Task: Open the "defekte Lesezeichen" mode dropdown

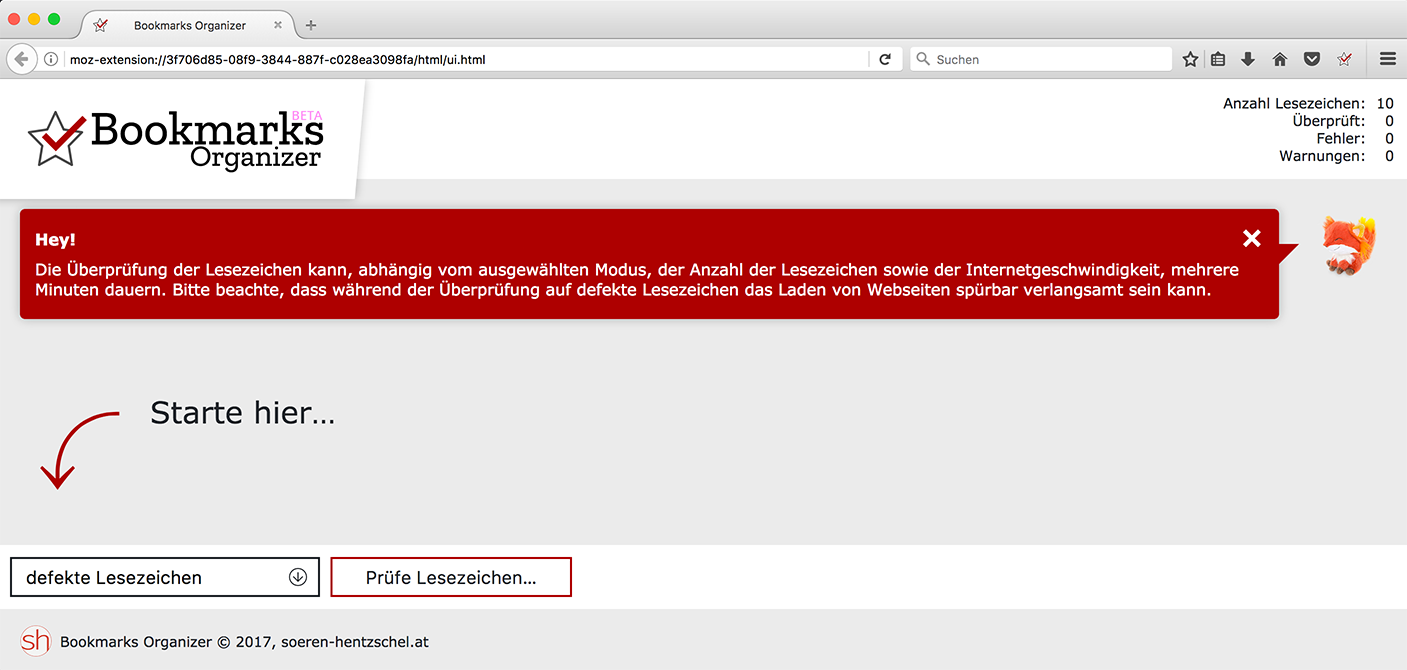Action: (x=165, y=577)
